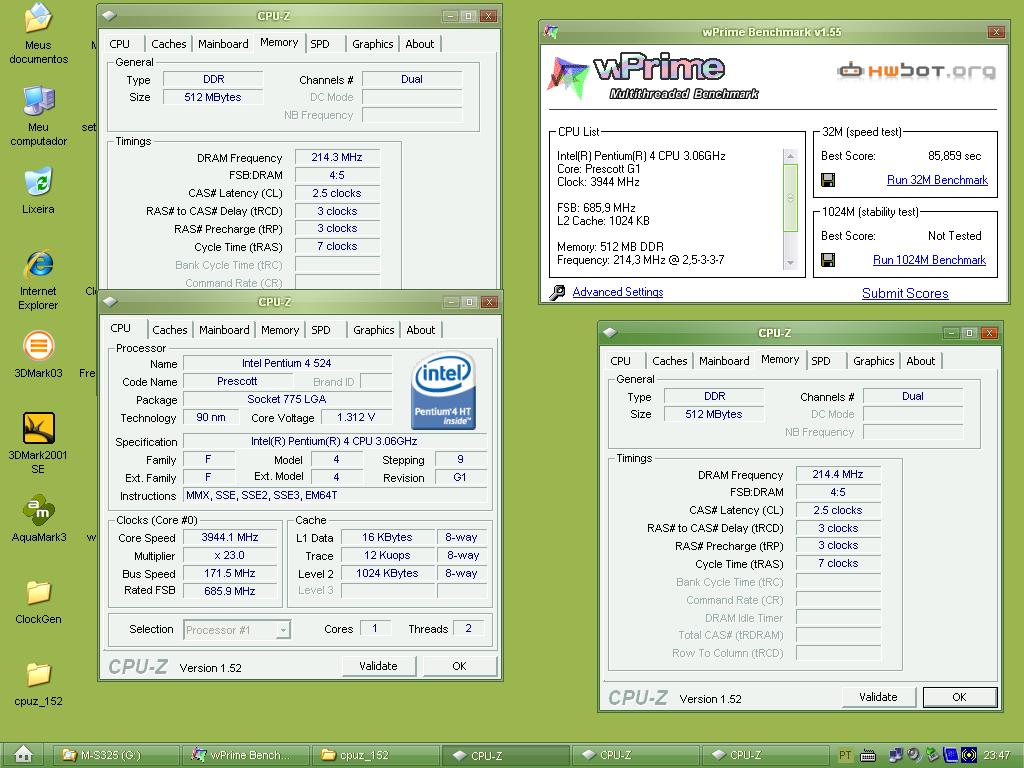Screen dimensions: 1024x768
Task: Click Core Voltage value 1.312 V
Action: [x=356, y=417]
